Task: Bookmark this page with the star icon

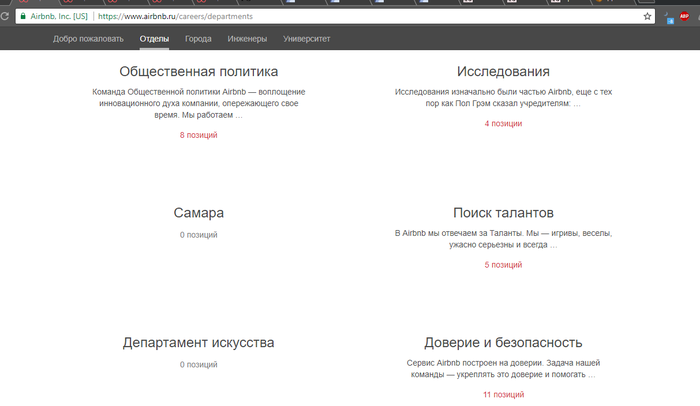Action: (647, 17)
